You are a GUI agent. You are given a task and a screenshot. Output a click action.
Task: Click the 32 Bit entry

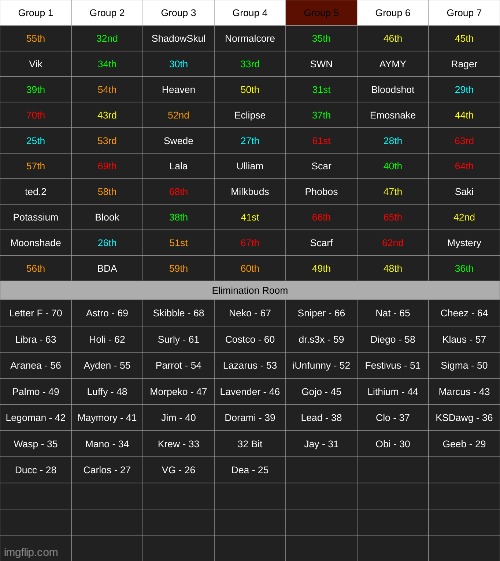[250, 444]
